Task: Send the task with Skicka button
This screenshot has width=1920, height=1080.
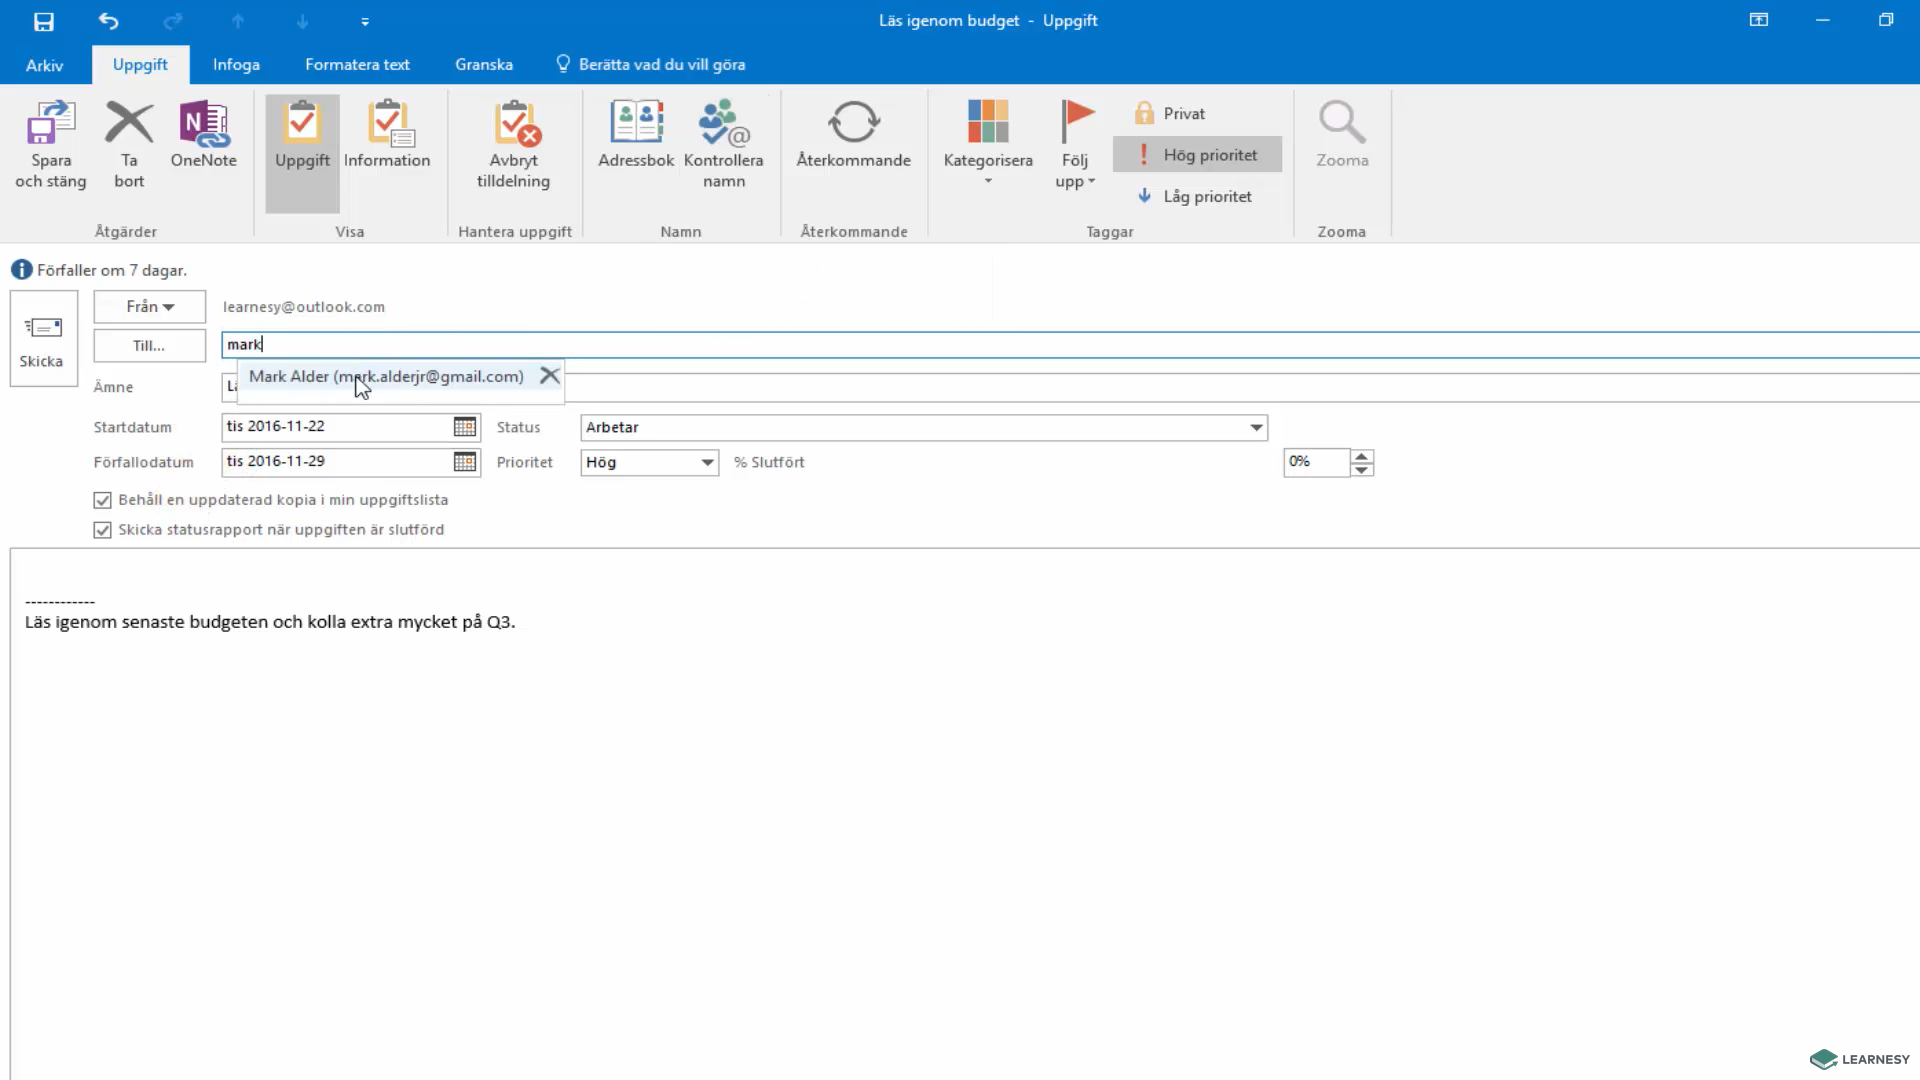Action: pos(43,339)
